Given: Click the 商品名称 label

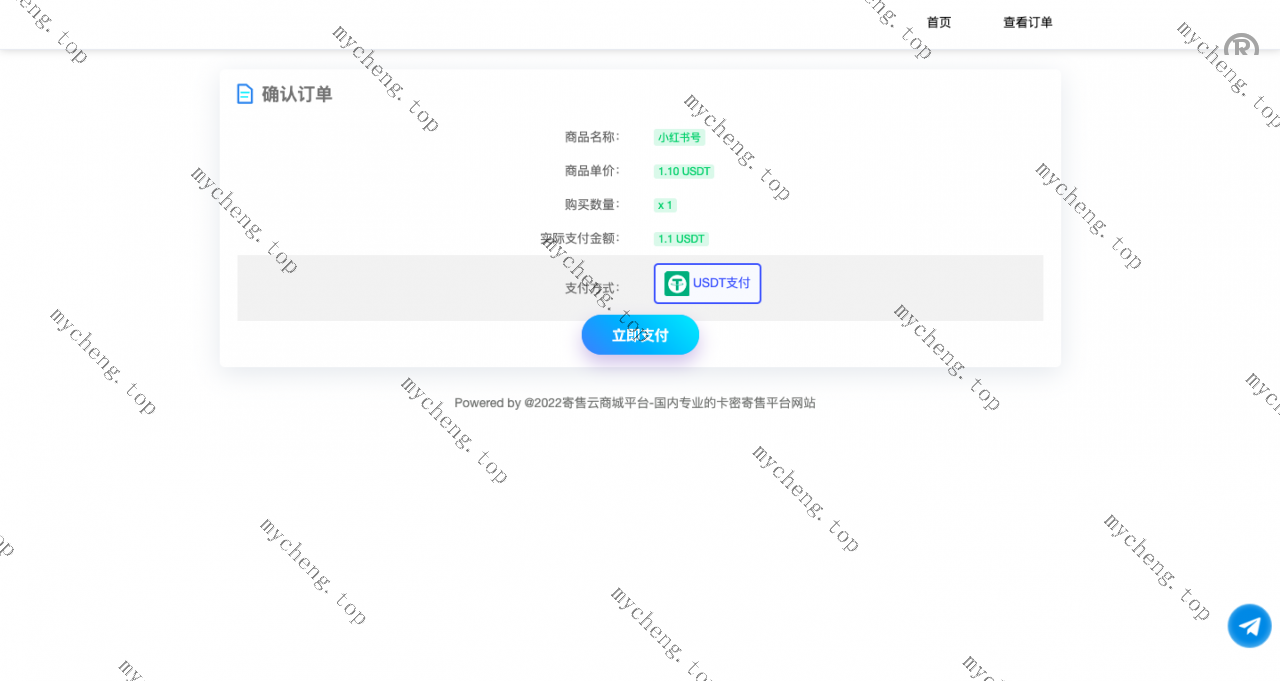Looking at the screenshot, I should point(592,137).
